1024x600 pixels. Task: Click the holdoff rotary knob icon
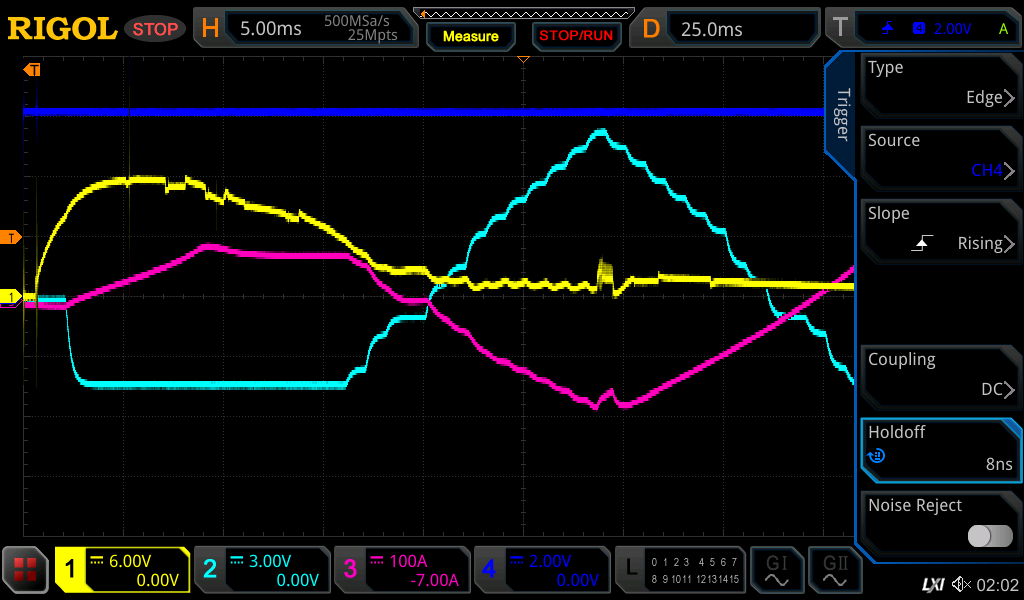[877, 456]
